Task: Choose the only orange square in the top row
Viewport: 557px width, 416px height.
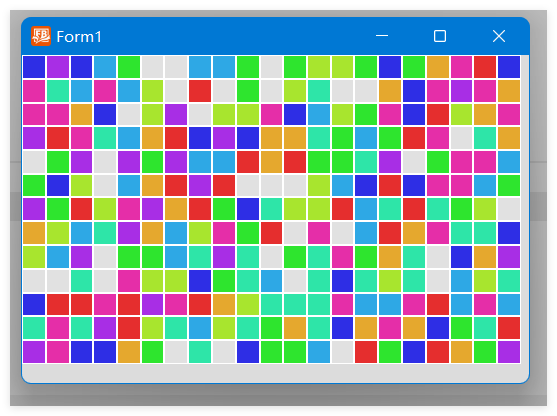Action: pos(438,67)
